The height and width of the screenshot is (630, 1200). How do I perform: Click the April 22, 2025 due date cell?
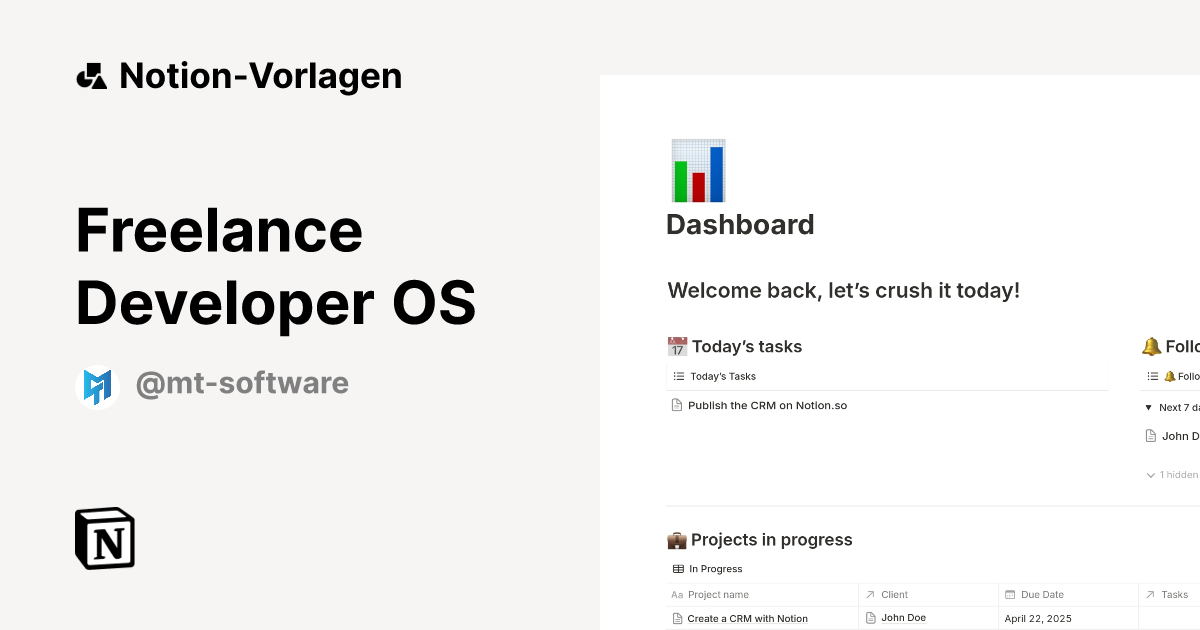pyautogui.click(x=1038, y=618)
